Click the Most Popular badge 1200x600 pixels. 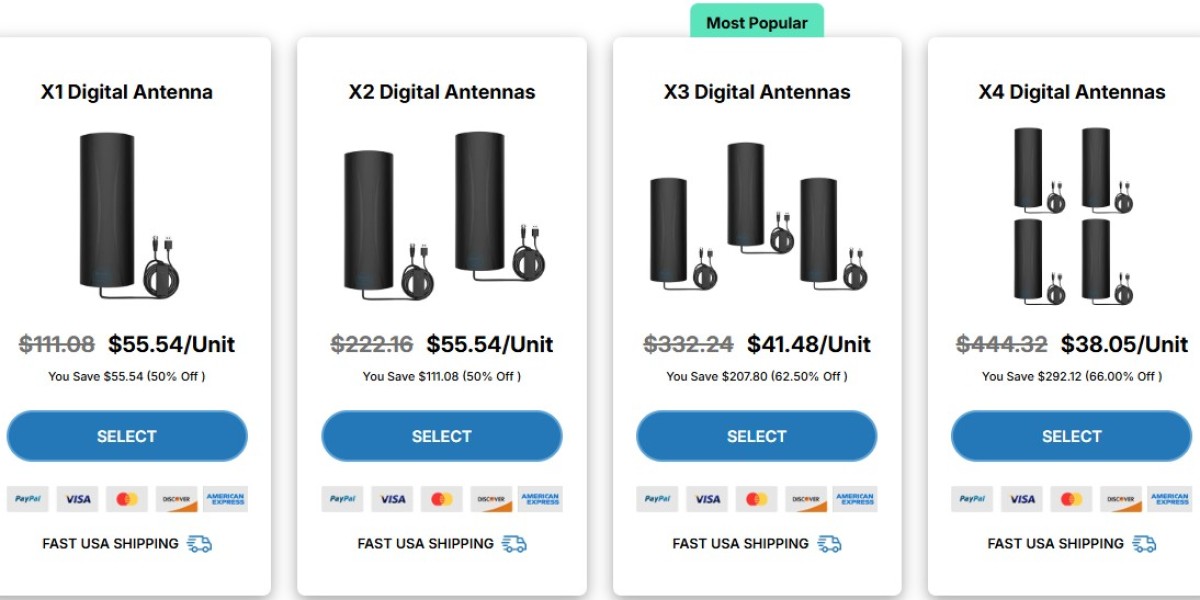point(756,22)
